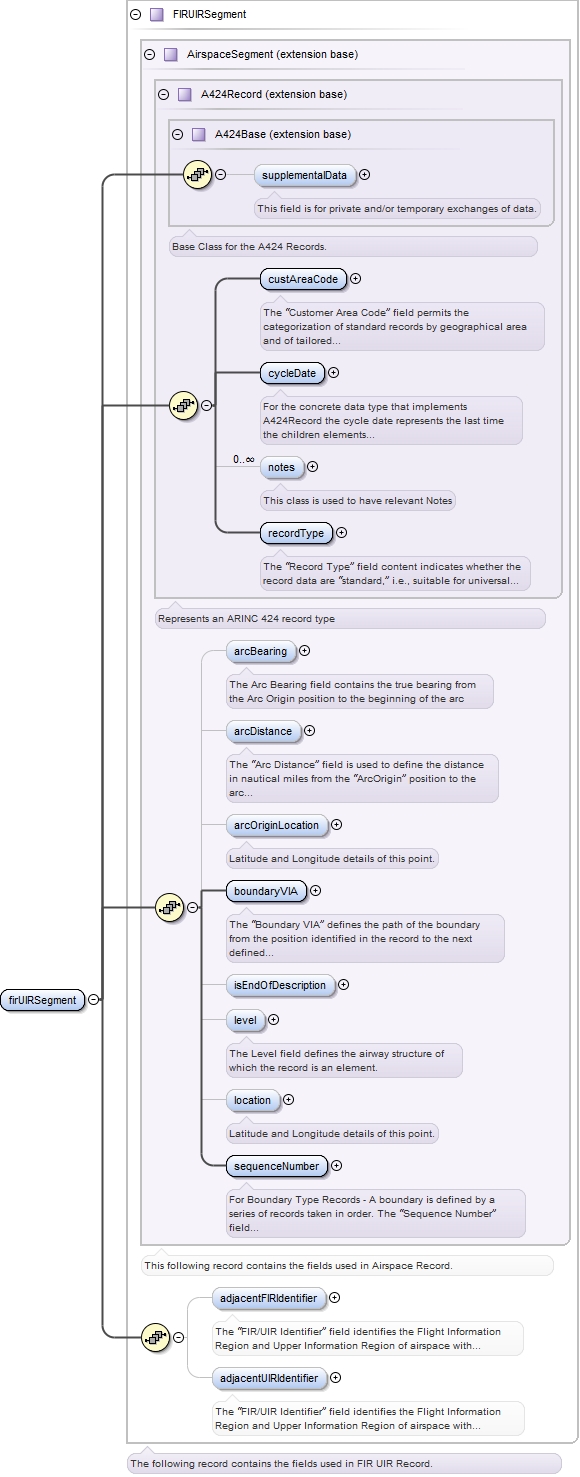
Task: Expand the custAreaCode element
Action: click(355, 280)
